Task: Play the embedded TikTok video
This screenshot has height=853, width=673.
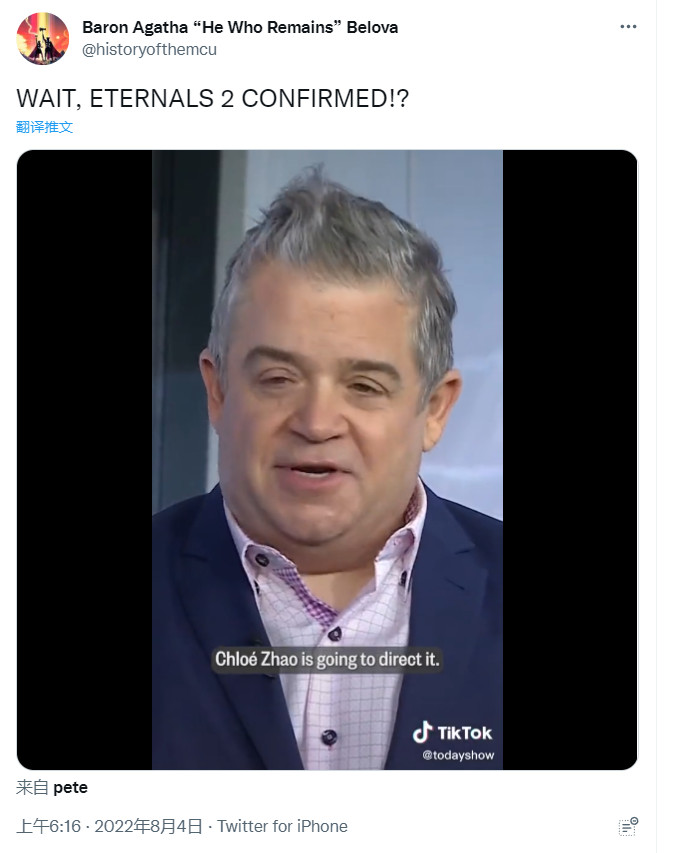Action: coord(327,460)
